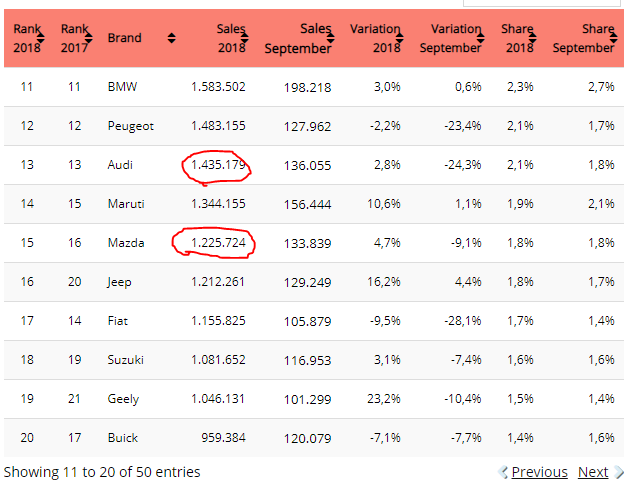Go to the Previous page link

coord(539,472)
